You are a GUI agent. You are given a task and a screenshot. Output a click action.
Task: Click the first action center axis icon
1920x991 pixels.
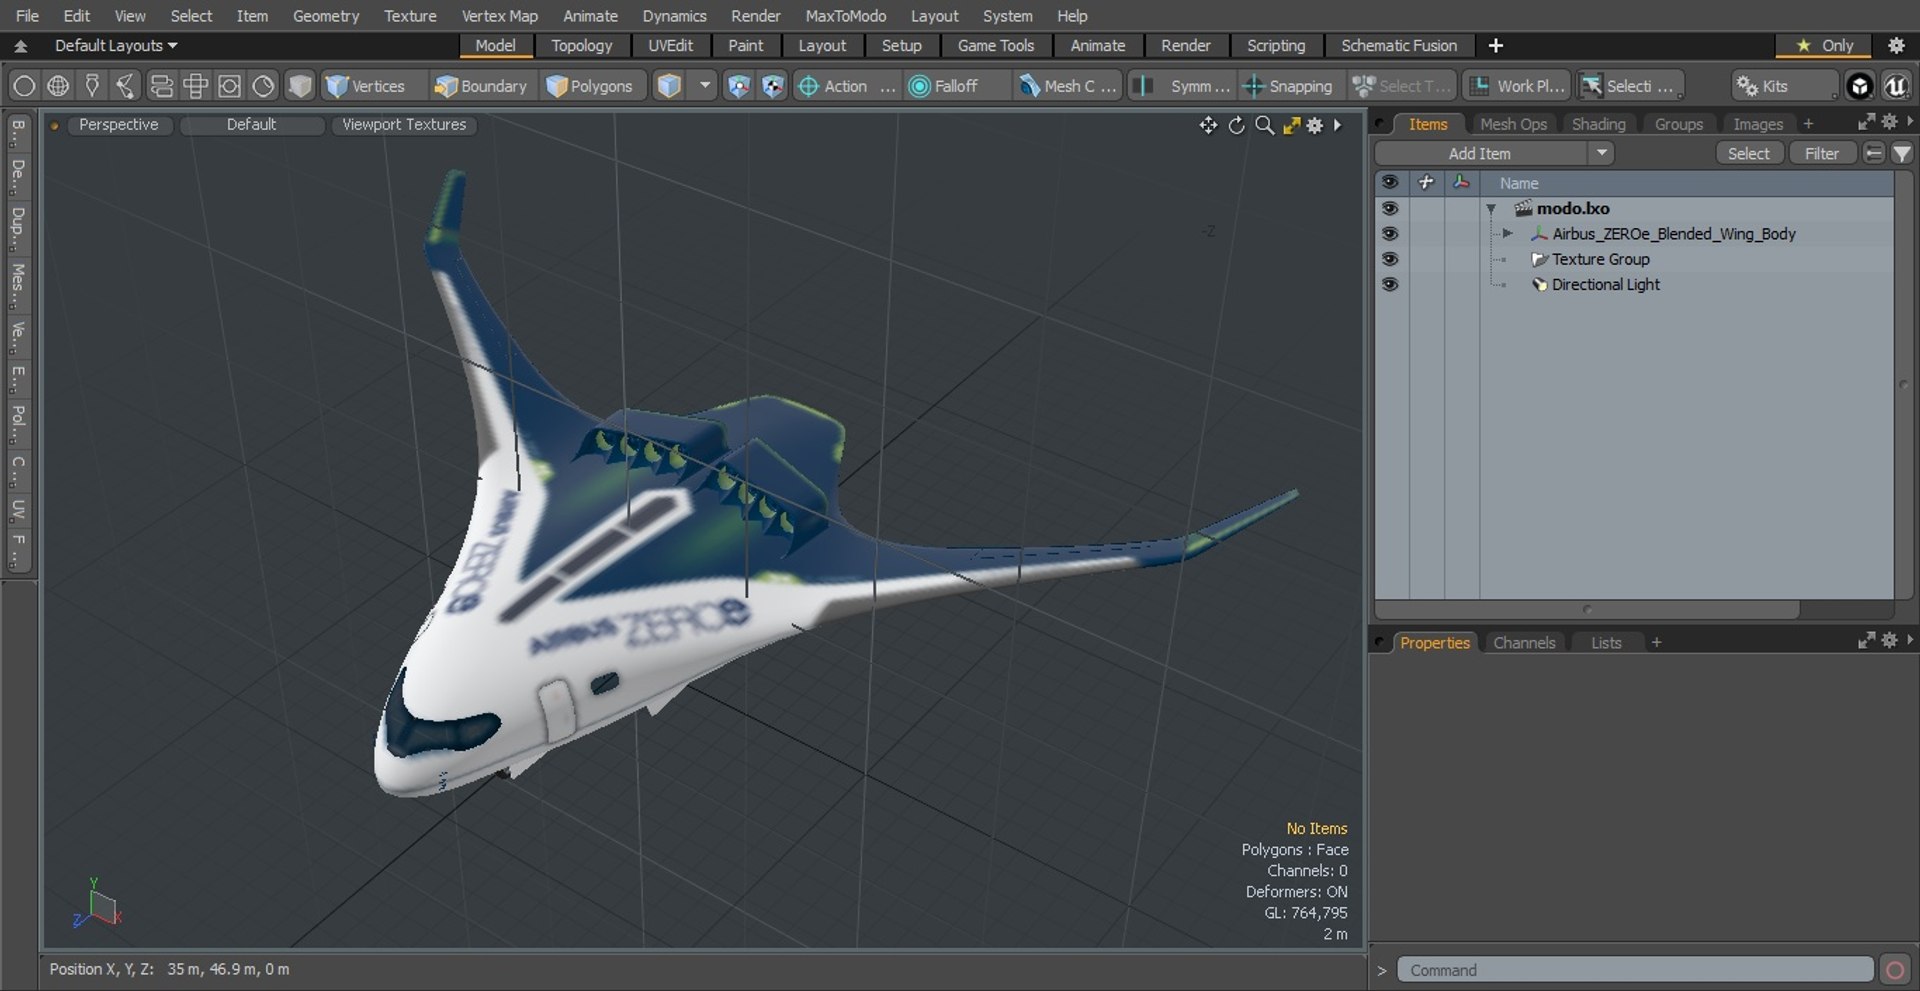(738, 86)
